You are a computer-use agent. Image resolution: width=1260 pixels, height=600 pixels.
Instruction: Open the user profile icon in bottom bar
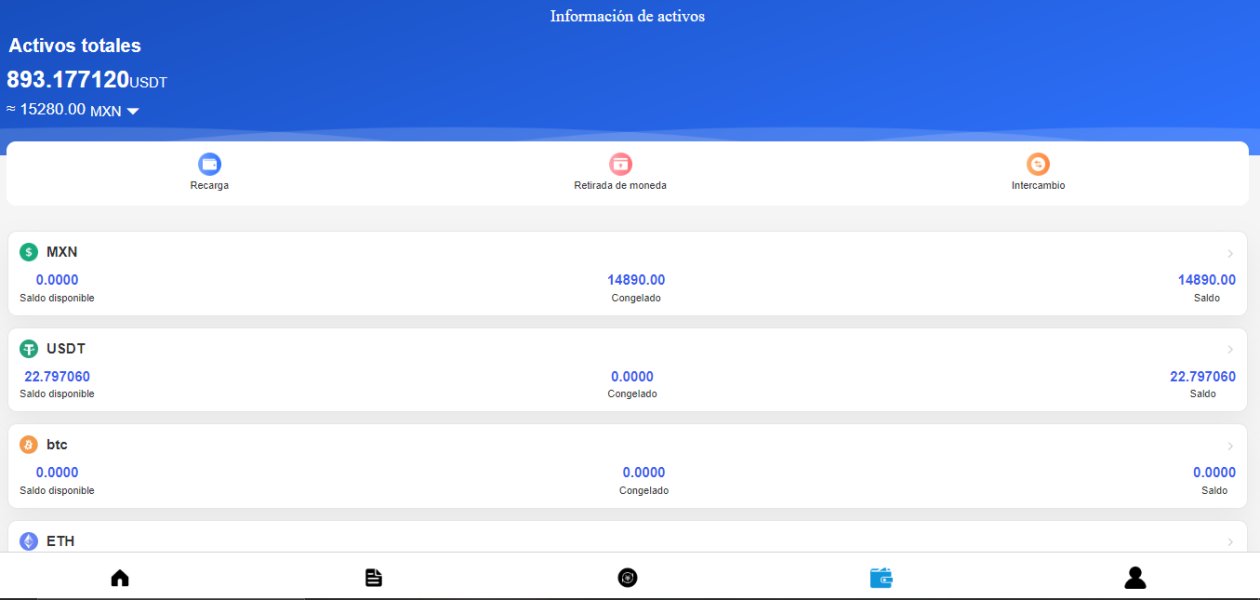pyautogui.click(x=1135, y=577)
